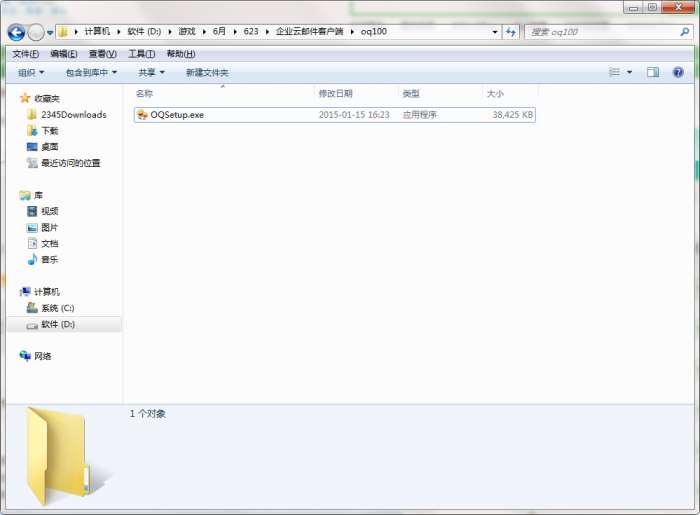Toggle the preview pane icon
Screen dimensions: 700x515
653,72
